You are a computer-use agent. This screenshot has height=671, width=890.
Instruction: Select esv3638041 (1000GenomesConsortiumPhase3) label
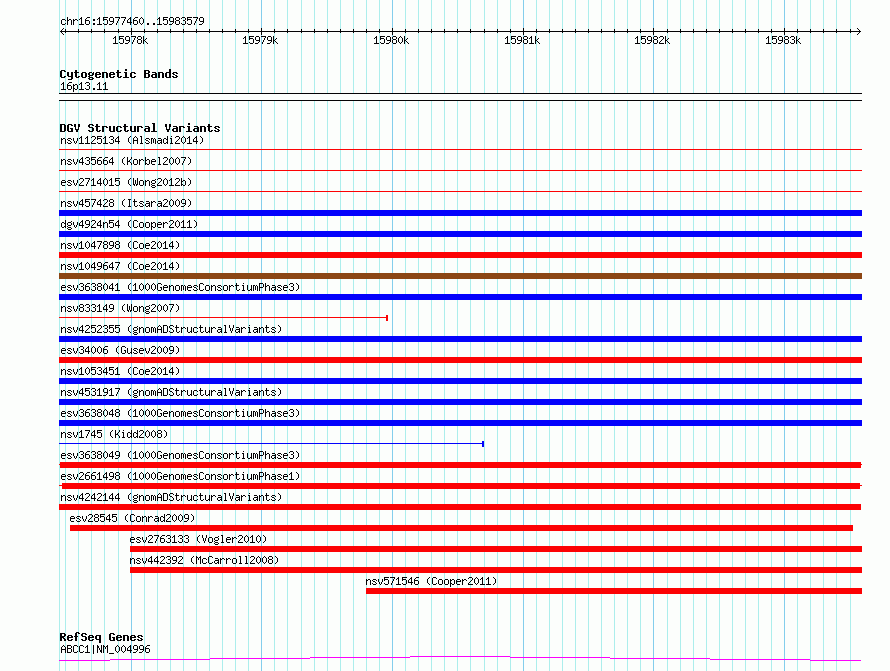(180, 287)
